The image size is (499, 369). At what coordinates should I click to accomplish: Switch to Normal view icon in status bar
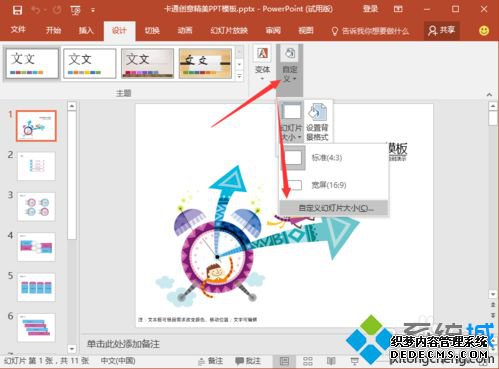point(284,361)
